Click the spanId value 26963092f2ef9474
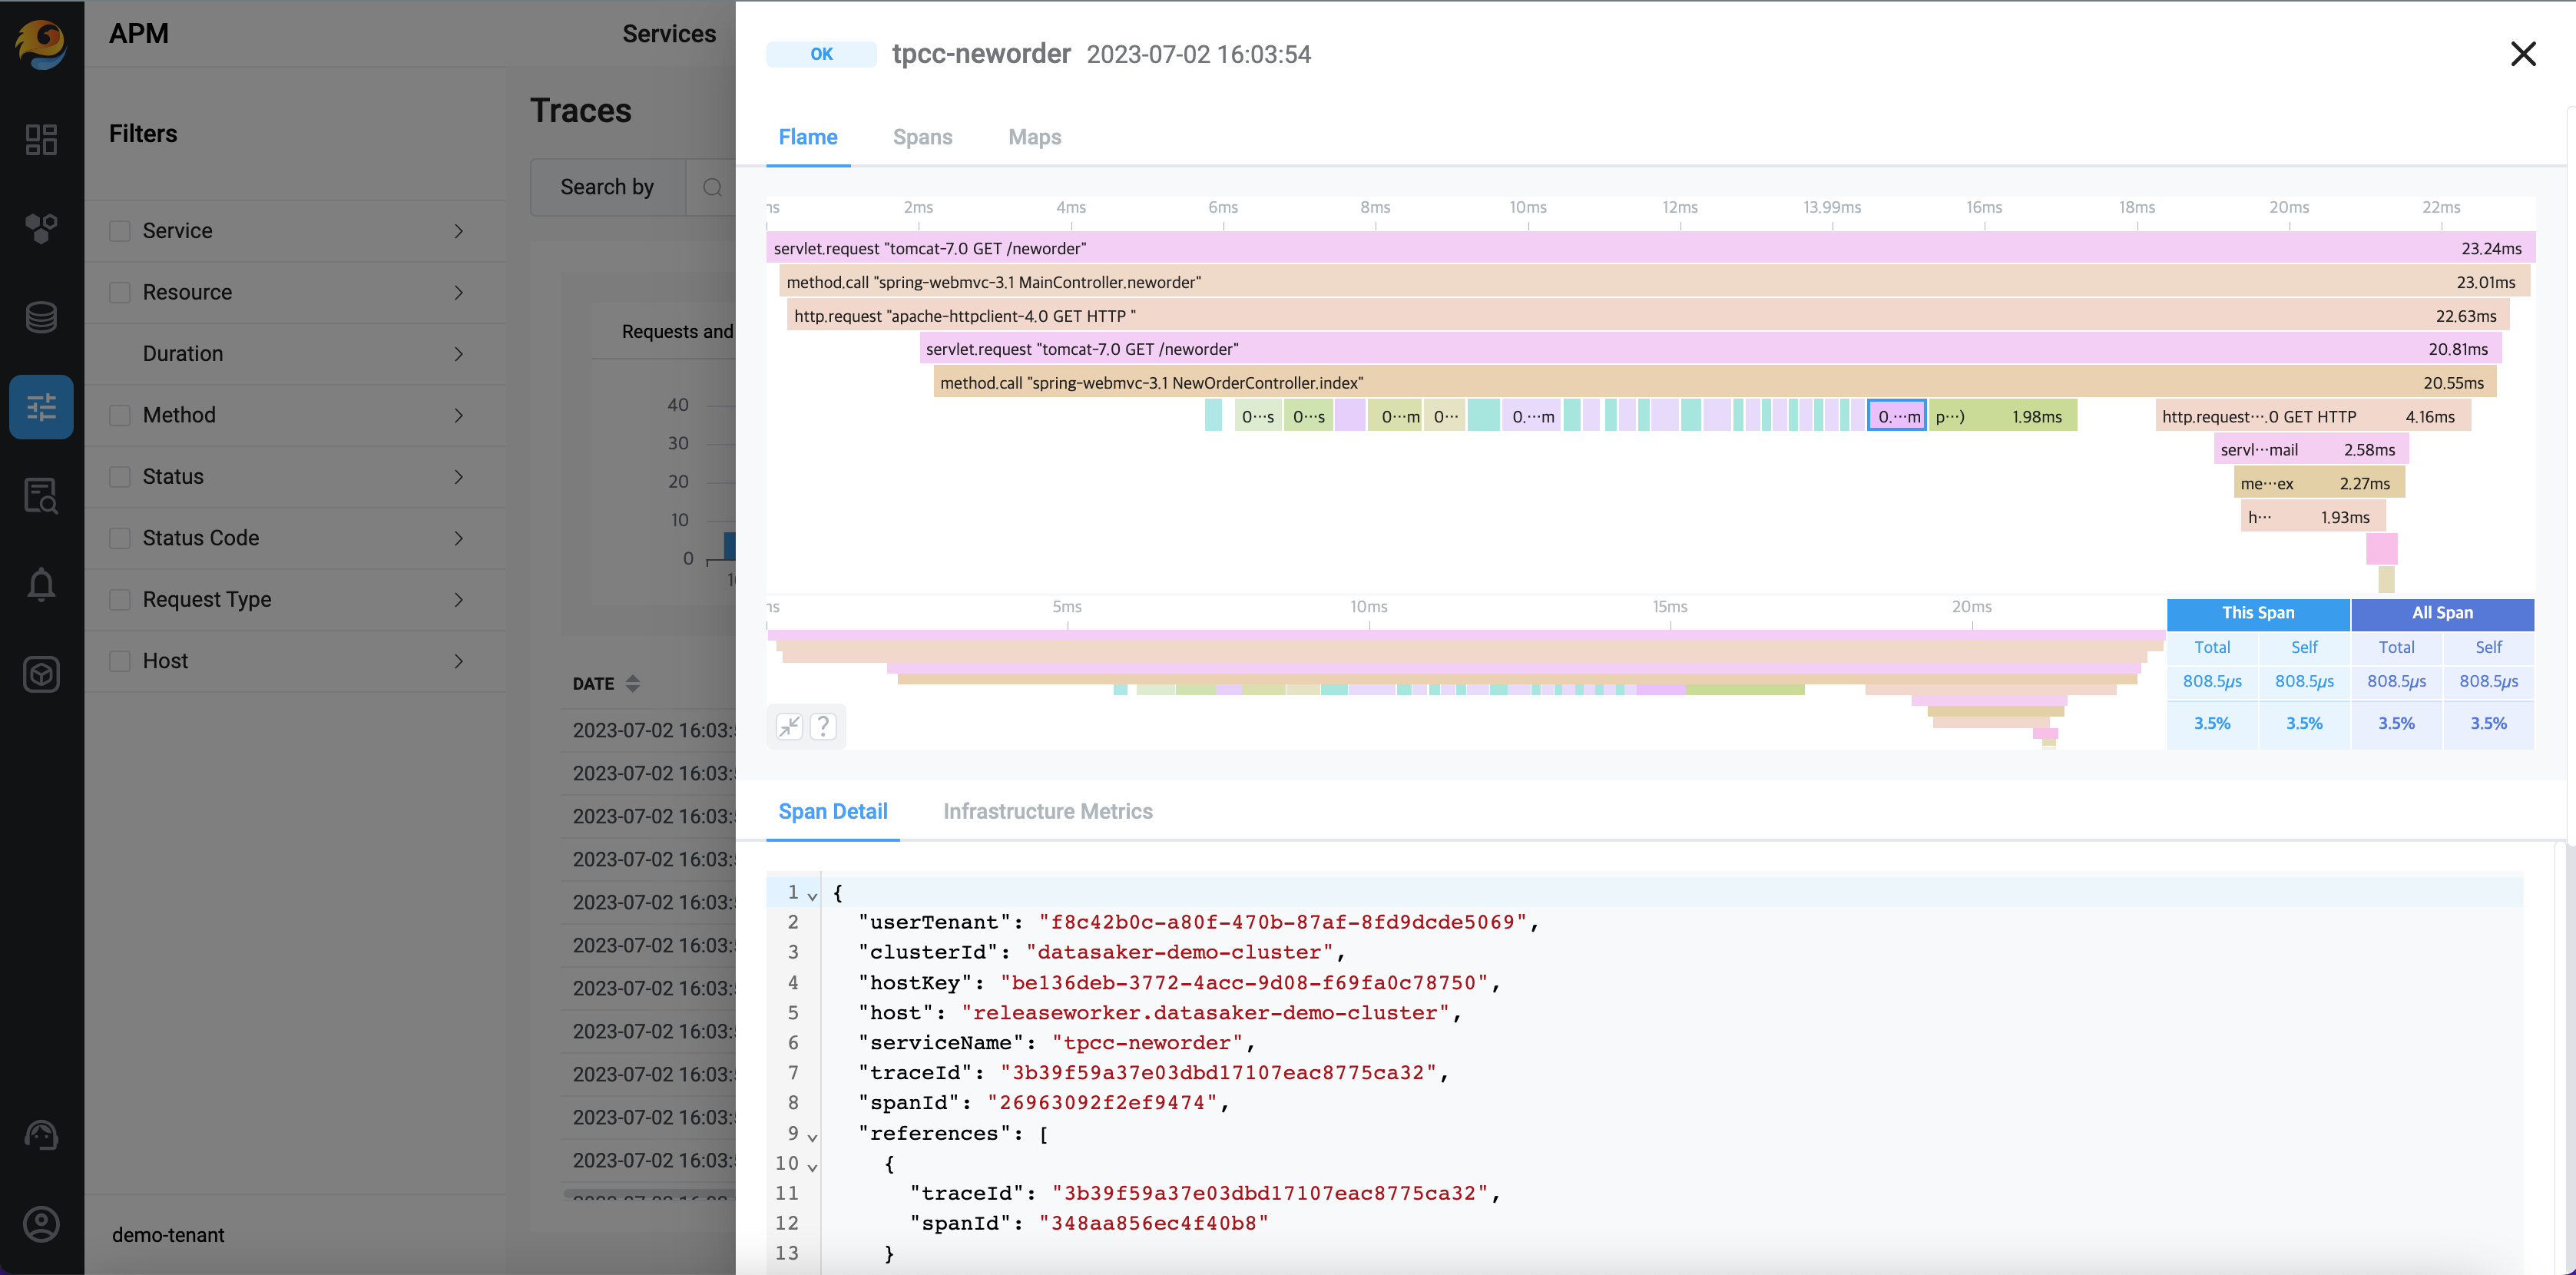Screen dimensions: 2576x1275 (1102, 1103)
